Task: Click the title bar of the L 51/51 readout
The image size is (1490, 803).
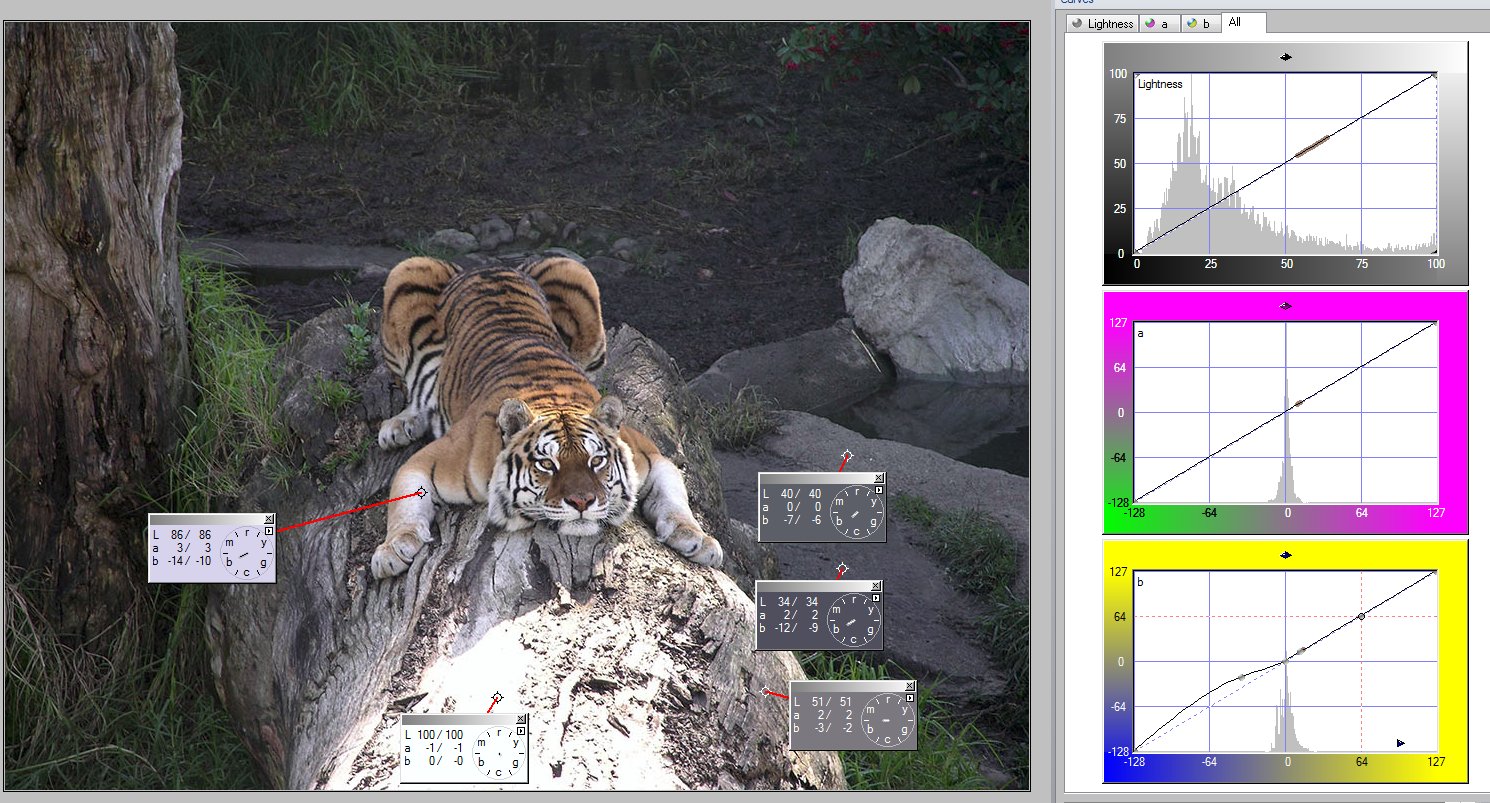Action: 847,687
